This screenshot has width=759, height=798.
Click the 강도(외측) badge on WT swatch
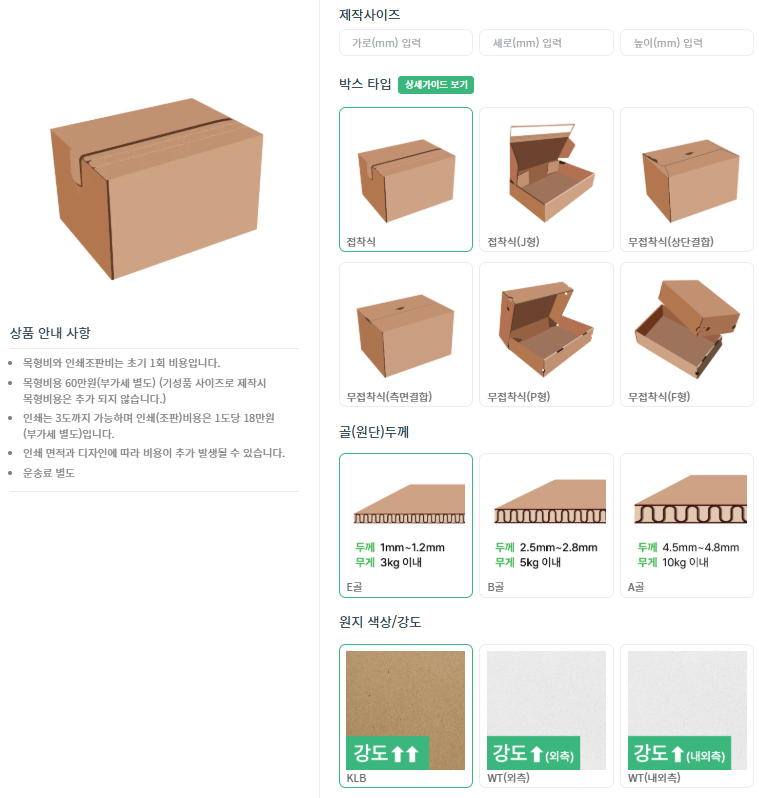tap(533, 753)
